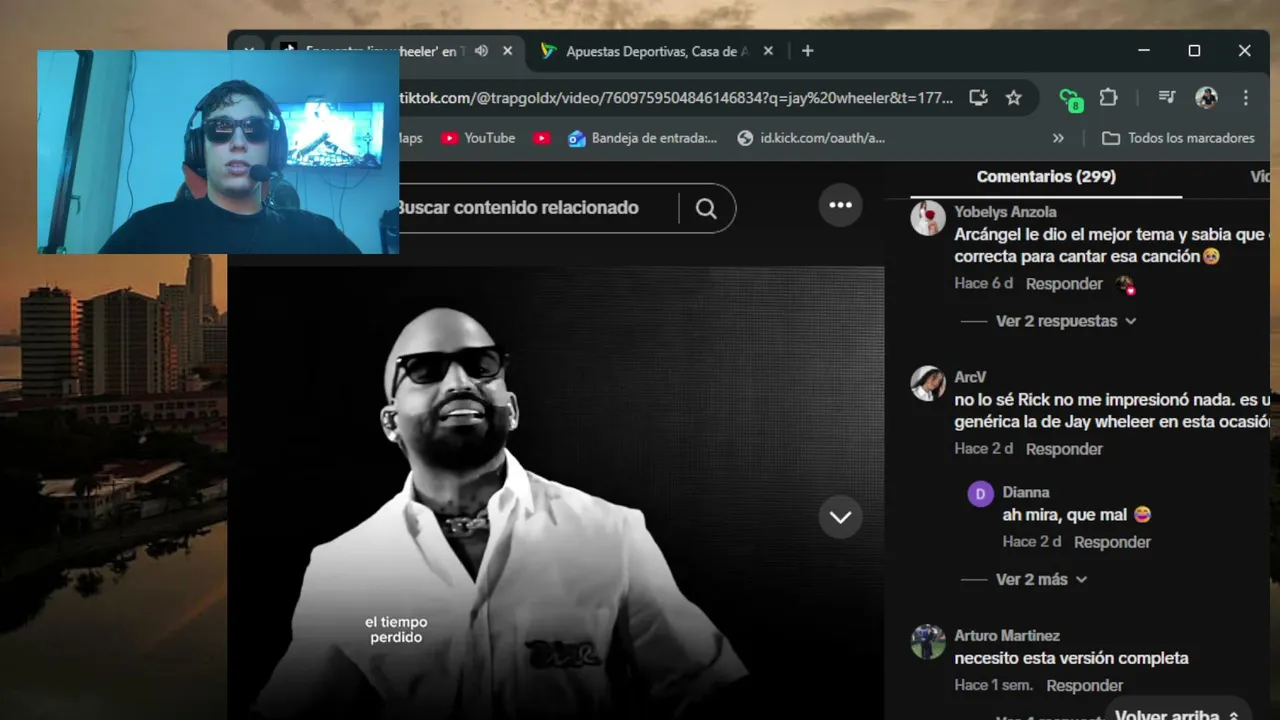This screenshot has width=1280, height=720.
Task: Open the id.kick.com/oauth bookmark
Action: tap(811, 138)
